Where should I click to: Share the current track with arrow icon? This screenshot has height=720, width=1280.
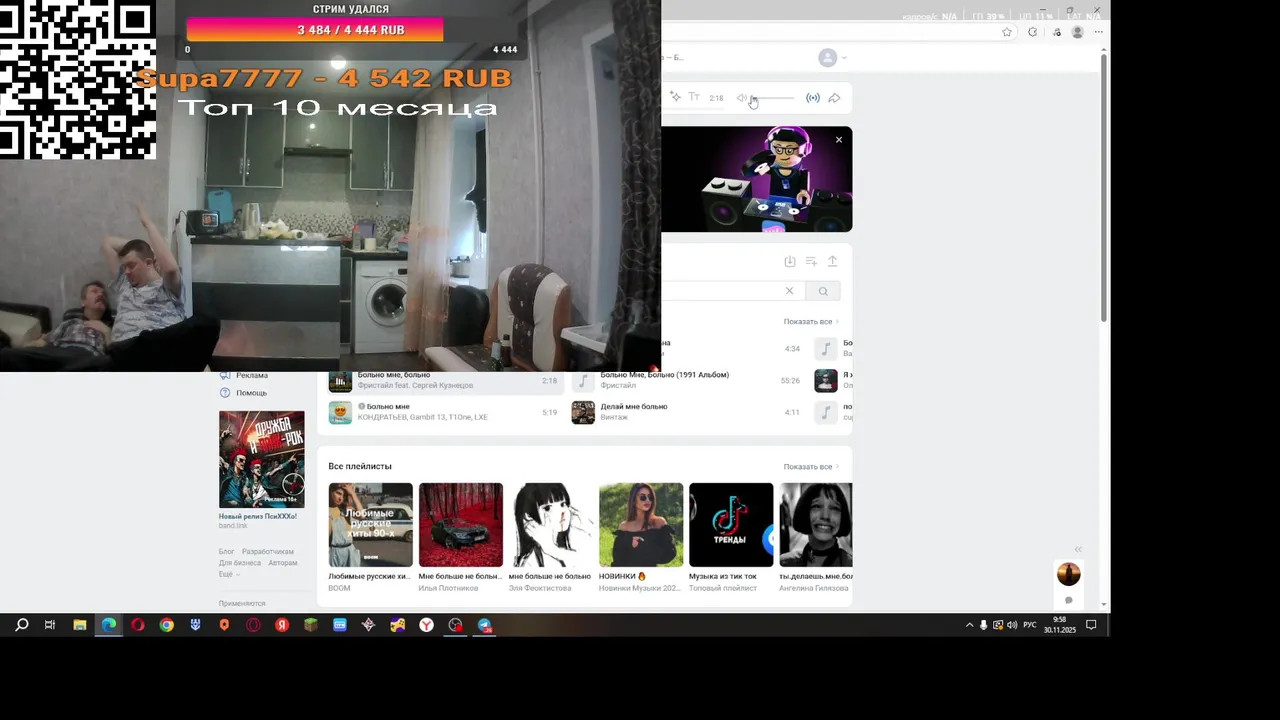click(834, 98)
